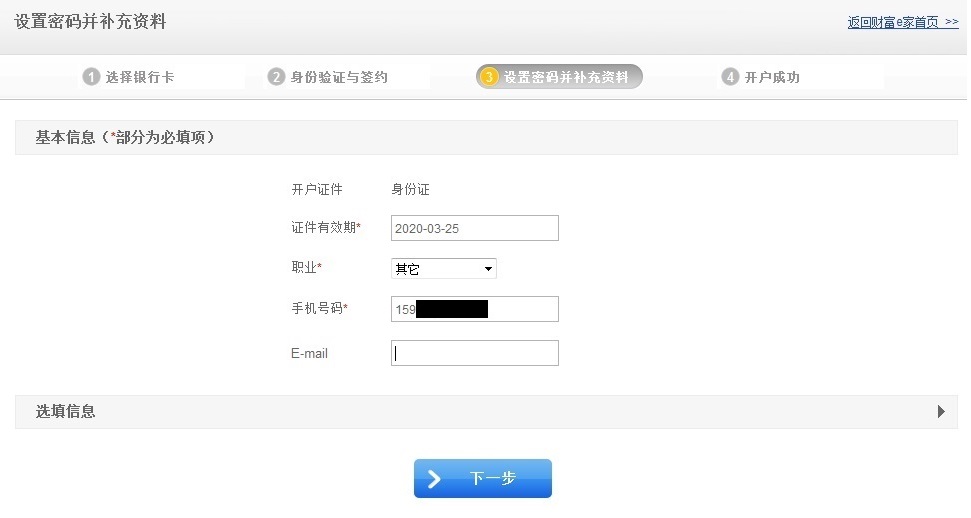Open the 返回财富e家首页 link
This screenshot has width=971, height=518.
[902, 22]
